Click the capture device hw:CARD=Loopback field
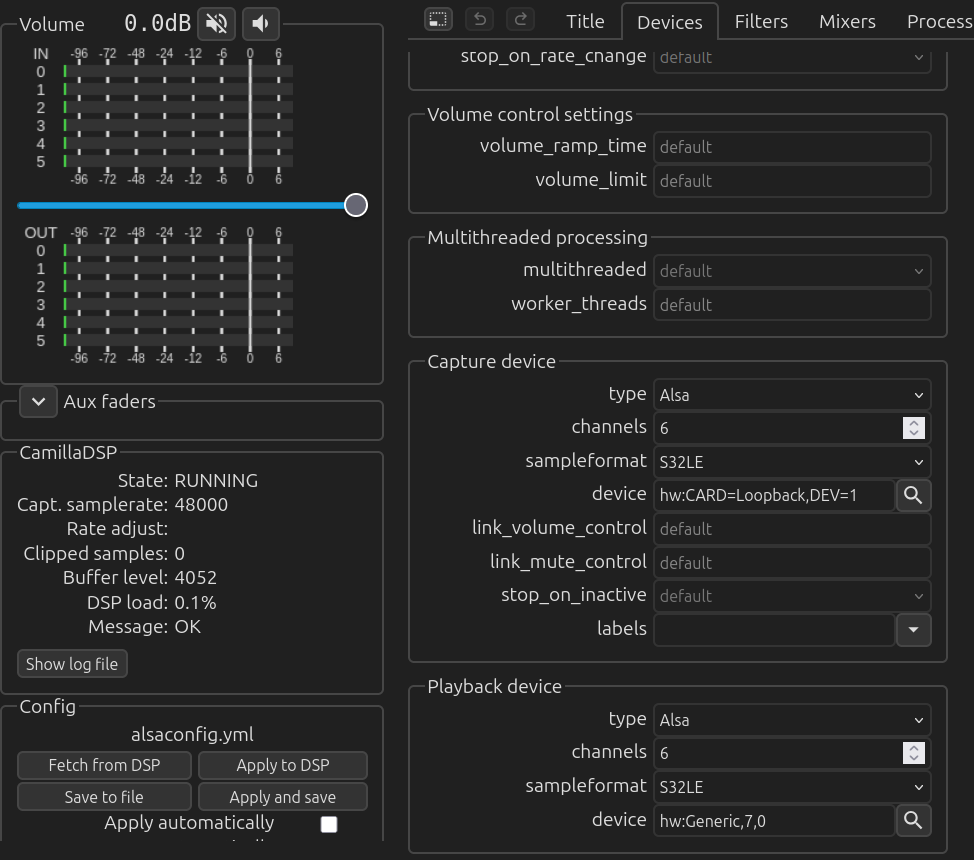Viewport: 974px width, 860px height. click(774, 495)
